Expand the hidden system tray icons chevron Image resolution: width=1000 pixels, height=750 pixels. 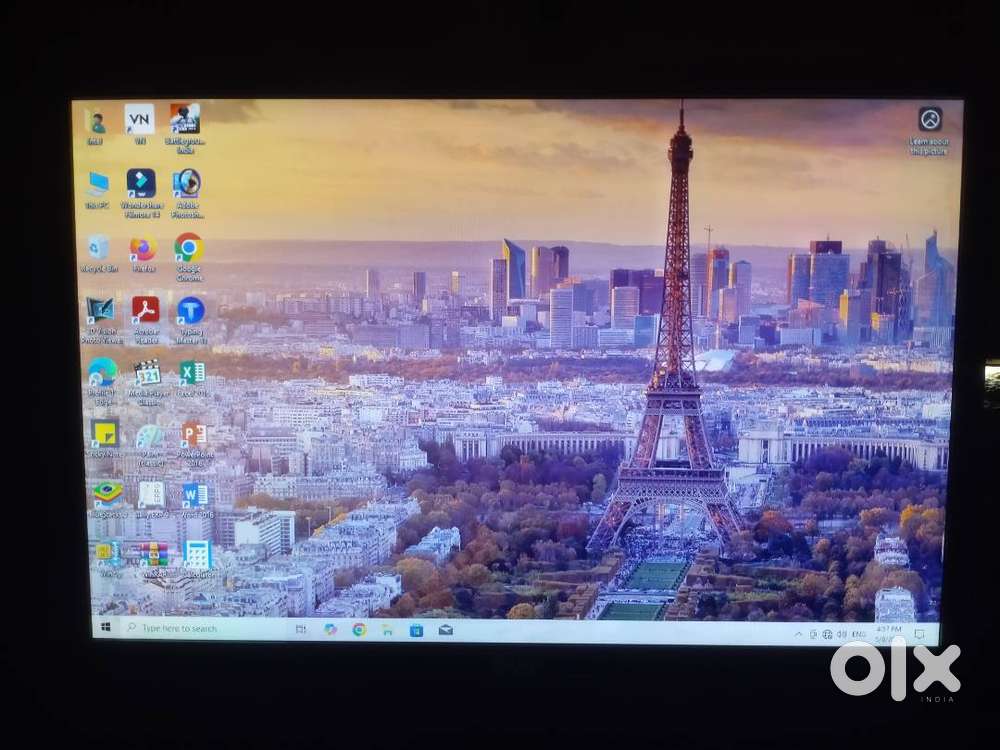click(x=798, y=634)
